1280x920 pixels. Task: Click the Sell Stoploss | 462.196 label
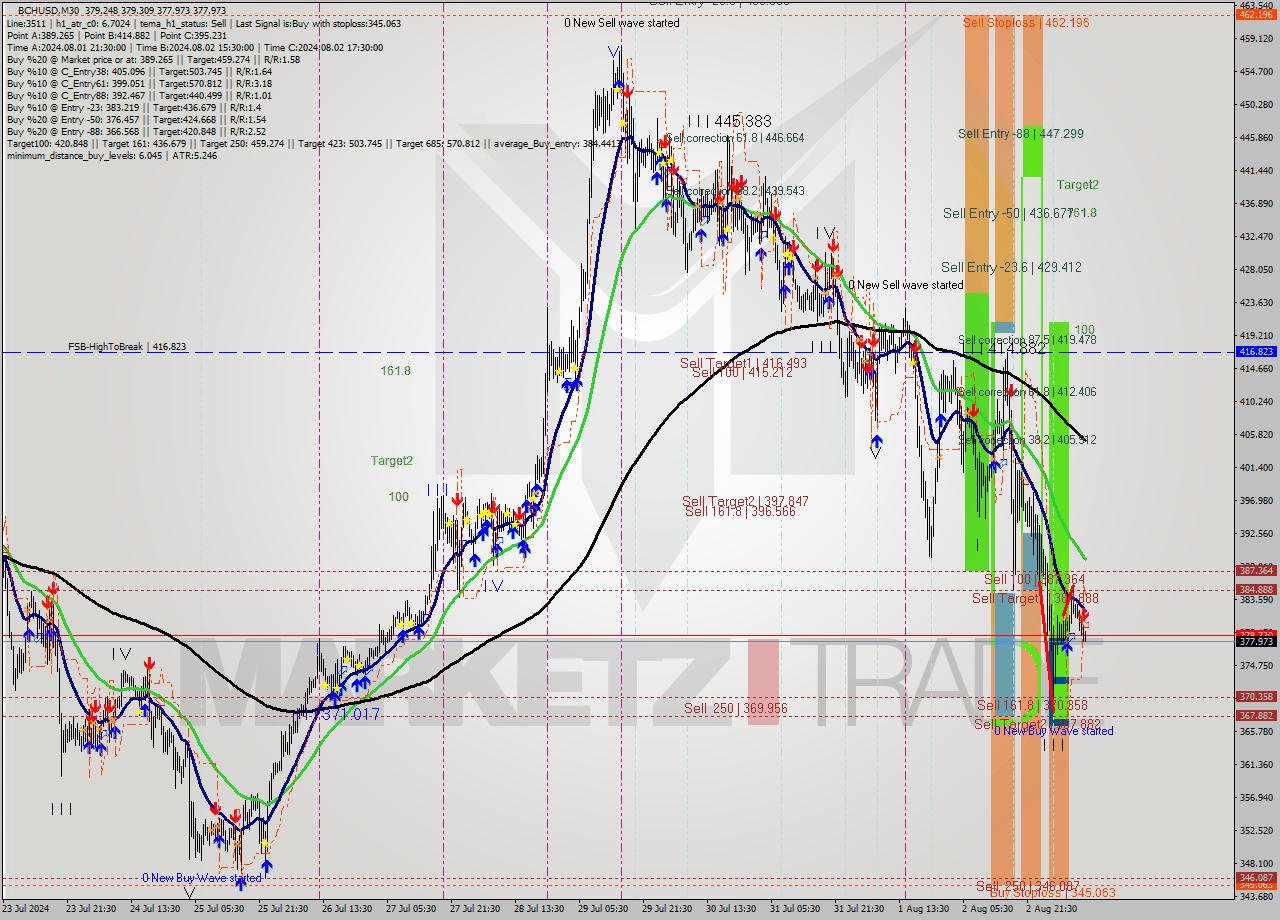pyautogui.click(x=1026, y=22)
